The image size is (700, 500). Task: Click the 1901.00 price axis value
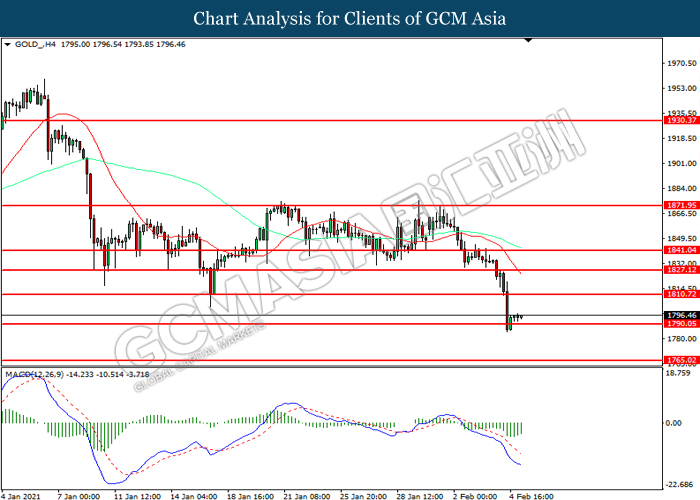click(682, 163)
